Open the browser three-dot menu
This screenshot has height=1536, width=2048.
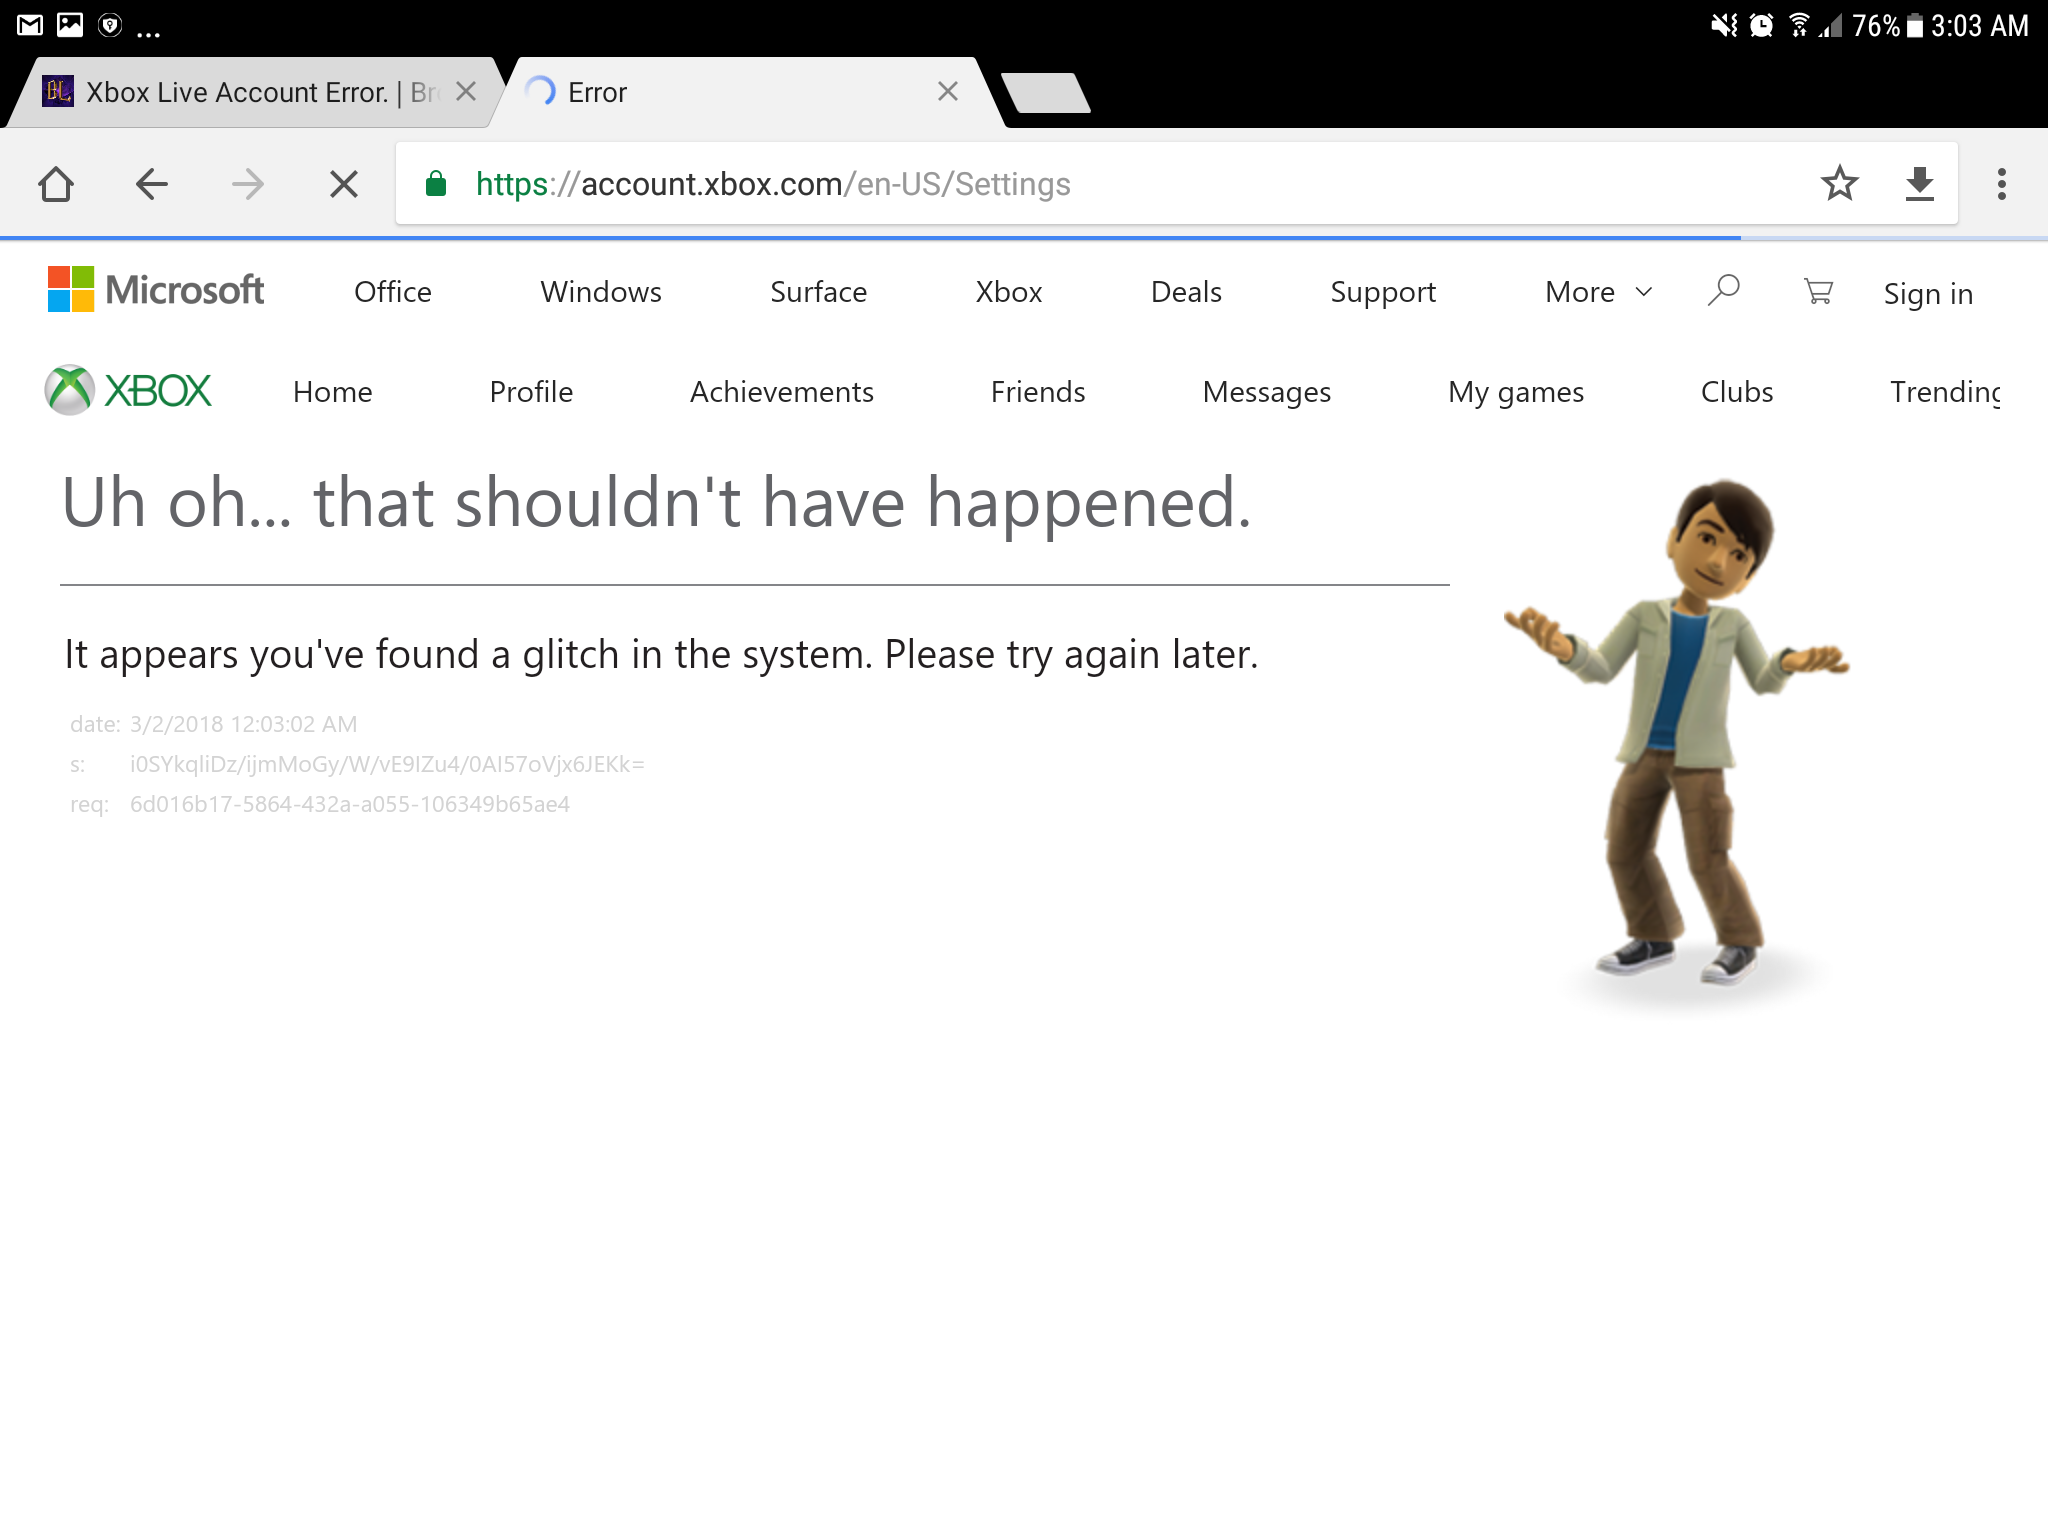coord(2001,184)
